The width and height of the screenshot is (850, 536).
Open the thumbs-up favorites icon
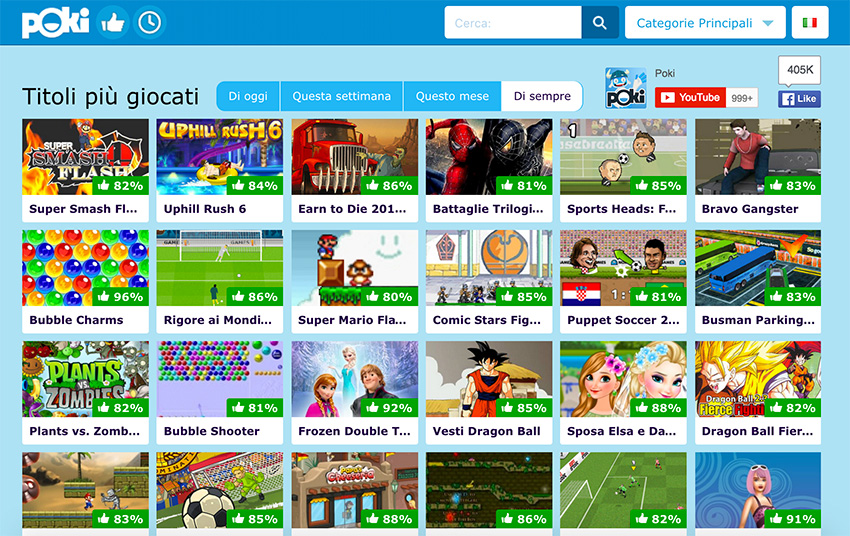pyautogui.click(x=113, y=23)
